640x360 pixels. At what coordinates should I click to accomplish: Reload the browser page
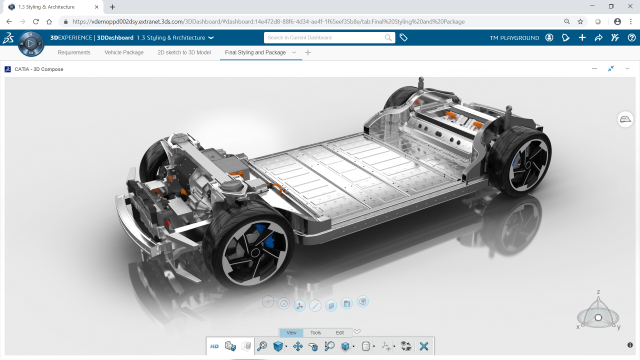[x=36, y=22]
